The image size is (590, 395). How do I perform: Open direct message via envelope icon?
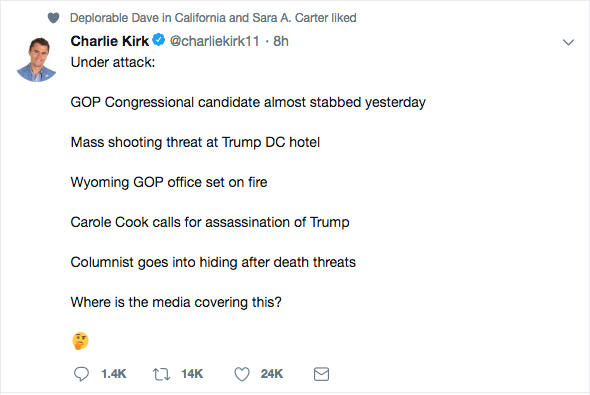321,374
